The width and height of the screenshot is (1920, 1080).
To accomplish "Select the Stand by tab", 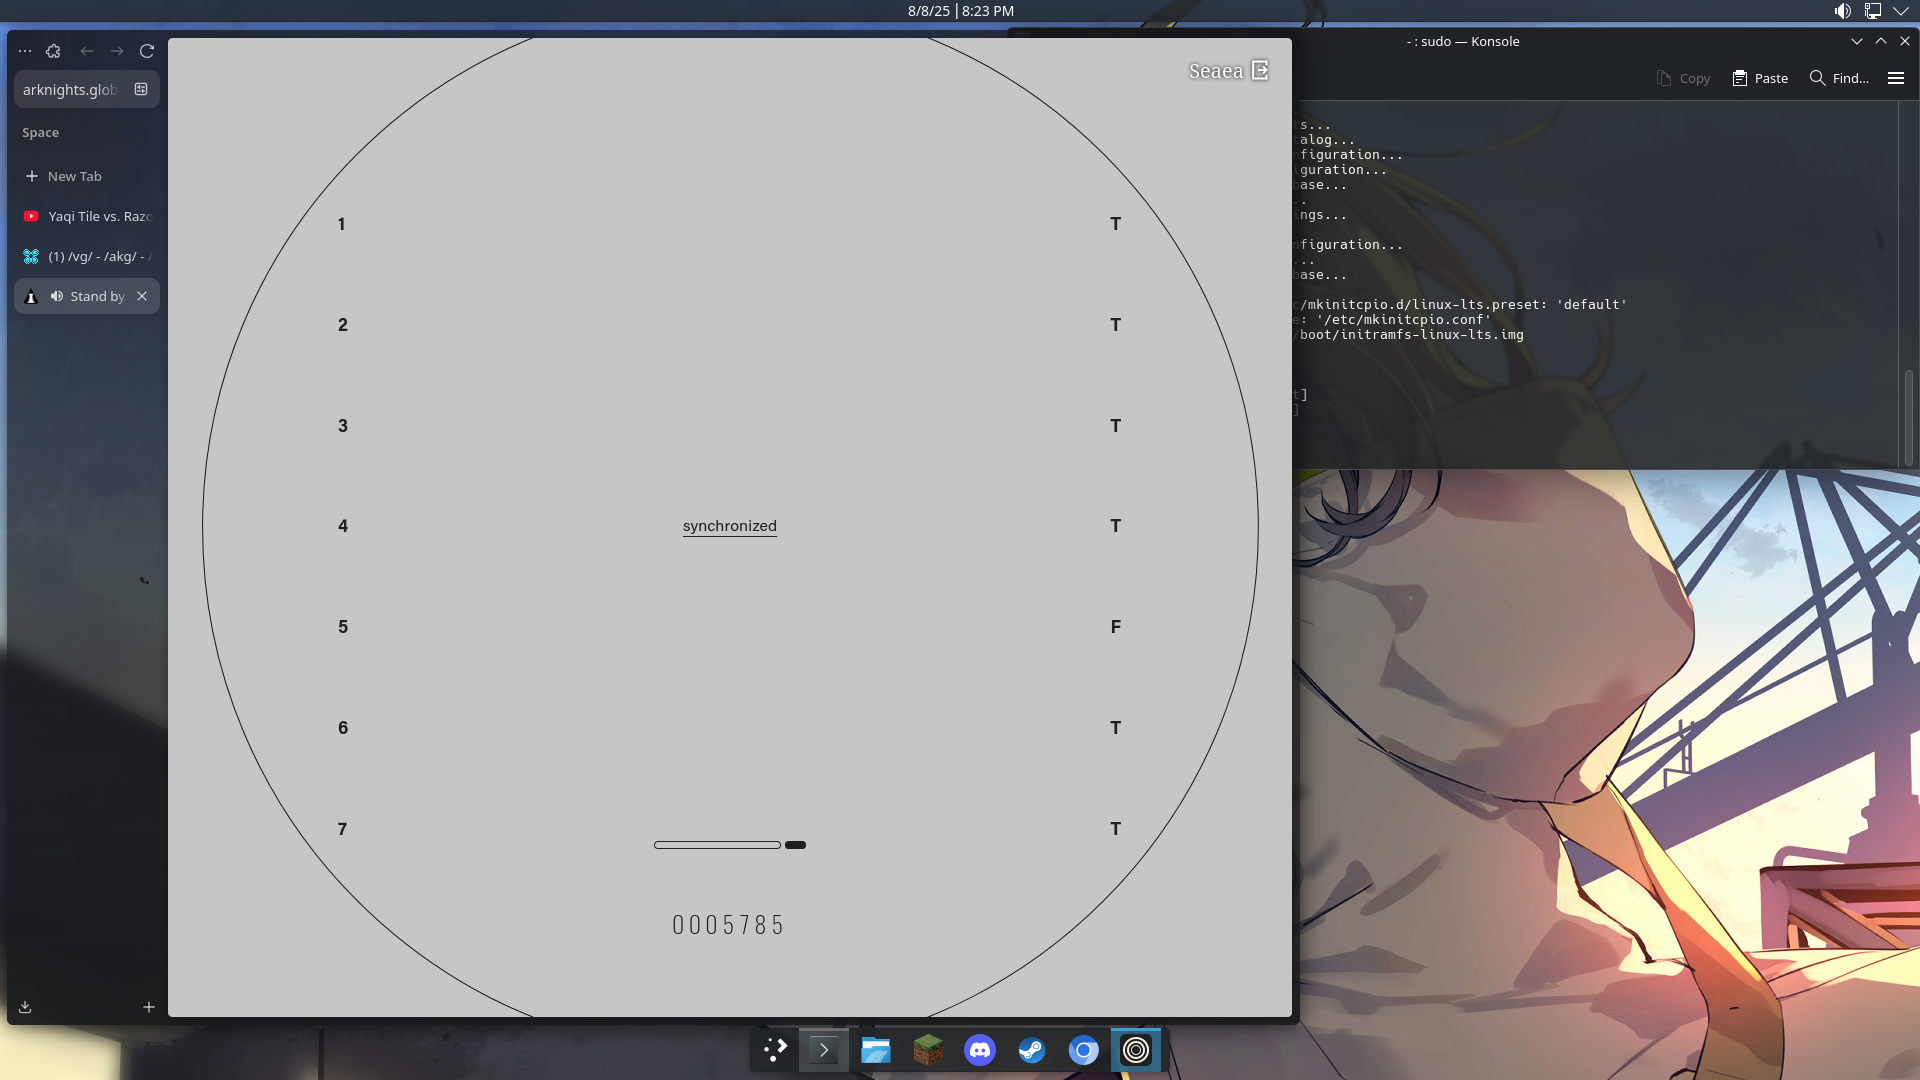I will pyautogui.click(x=87, y=296).
